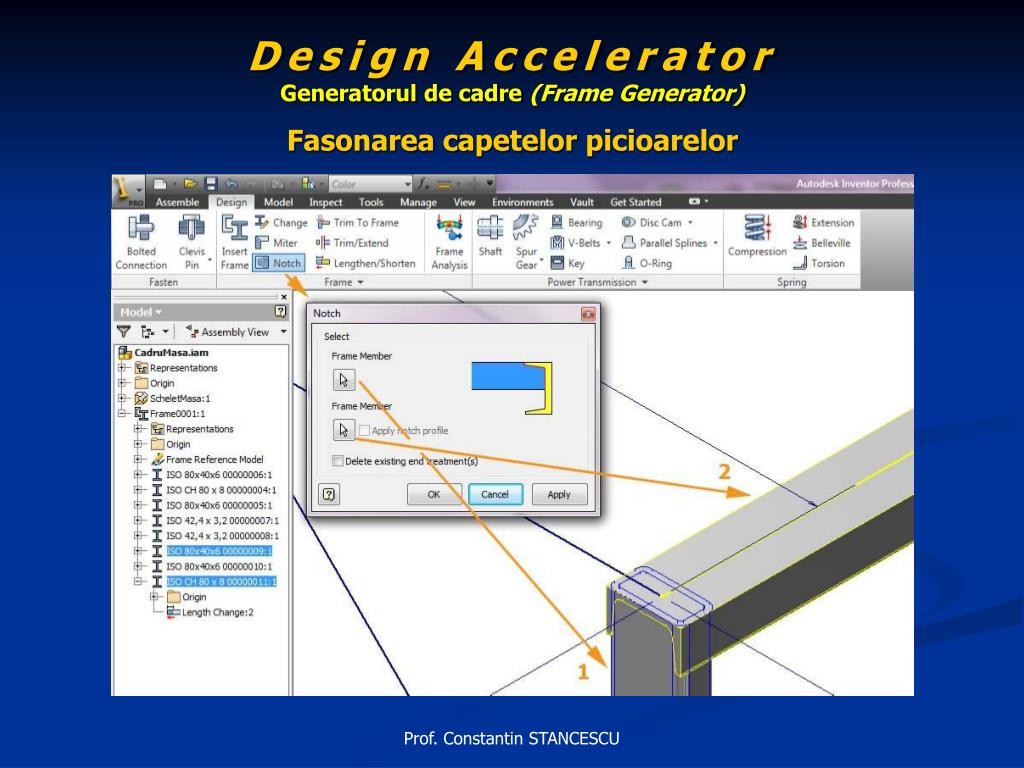This screenshot has width=1024, height=768.
Task: Expand the ScheletMasa:1 node
Action: [122, 398]
